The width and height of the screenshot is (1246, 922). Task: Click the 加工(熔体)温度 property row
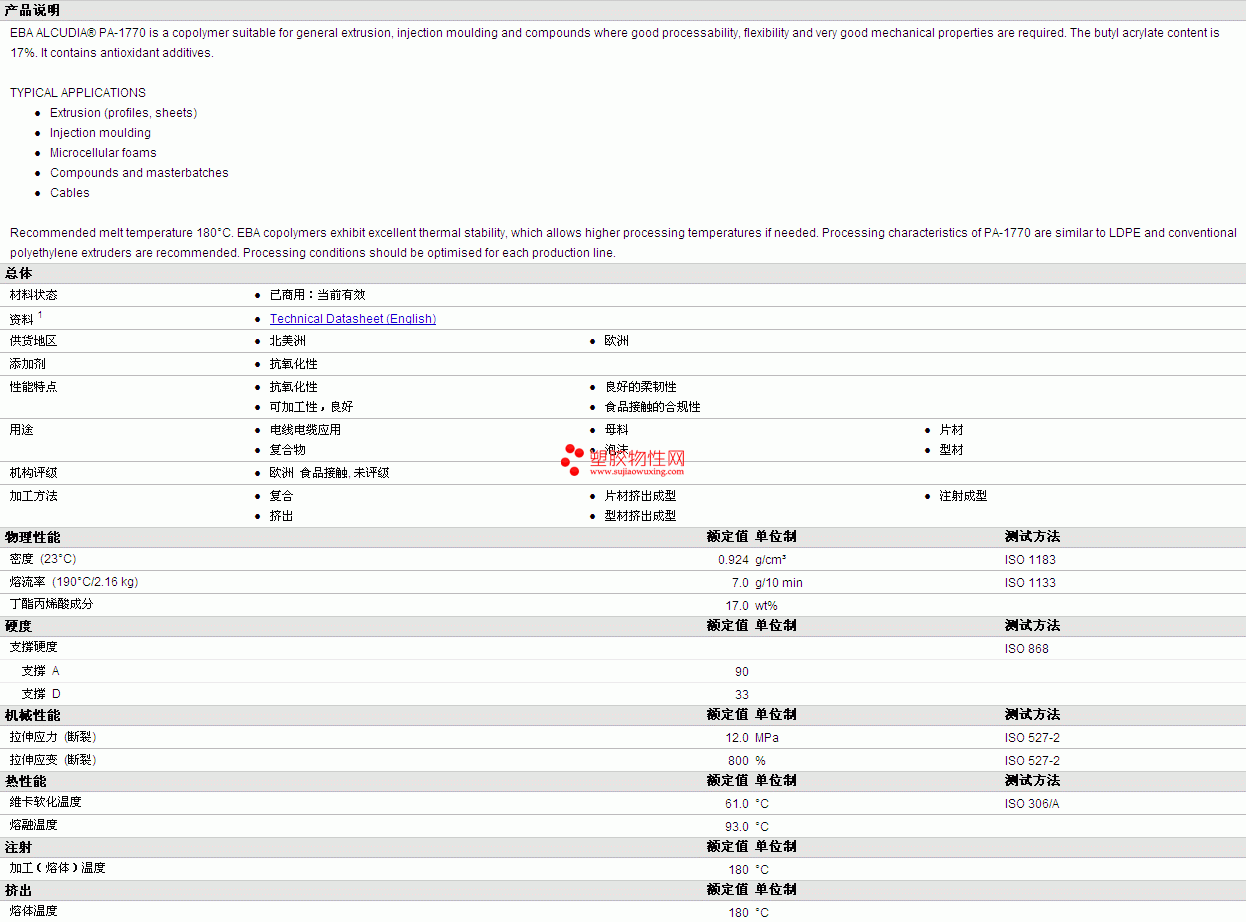623,869
